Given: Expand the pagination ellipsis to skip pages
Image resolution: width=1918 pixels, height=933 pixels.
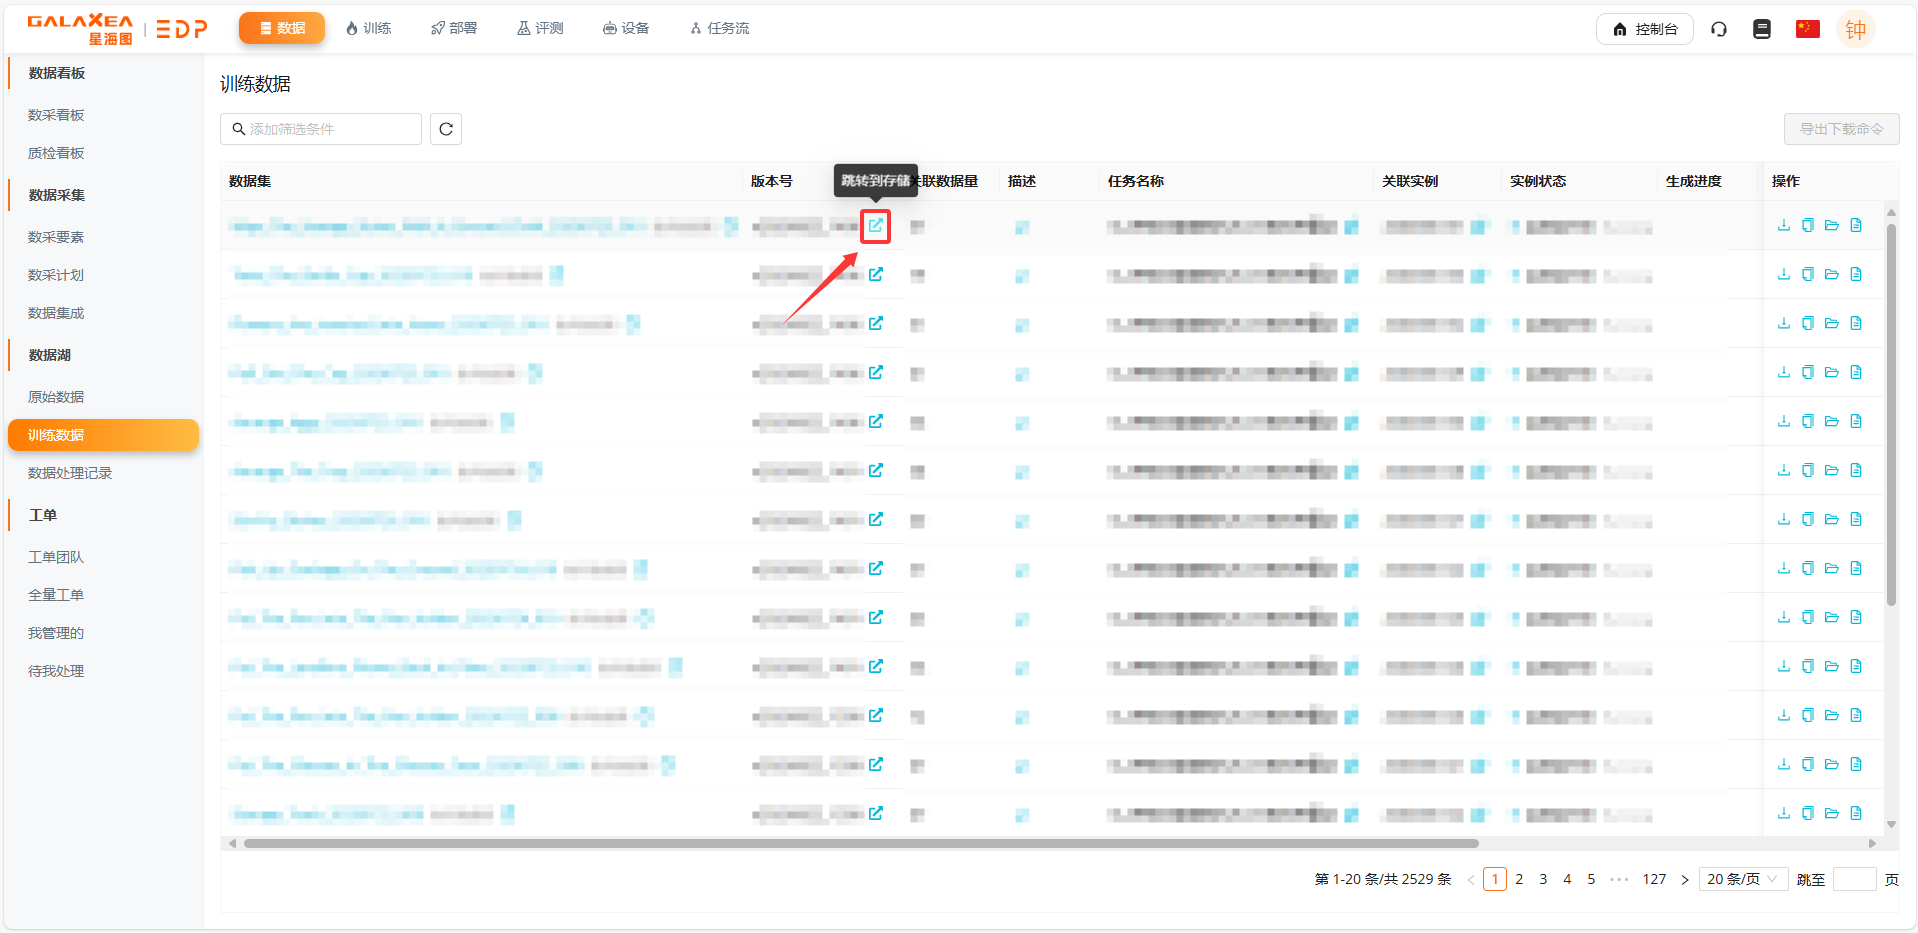Looking at the screenshot, I should point(1619,879).
